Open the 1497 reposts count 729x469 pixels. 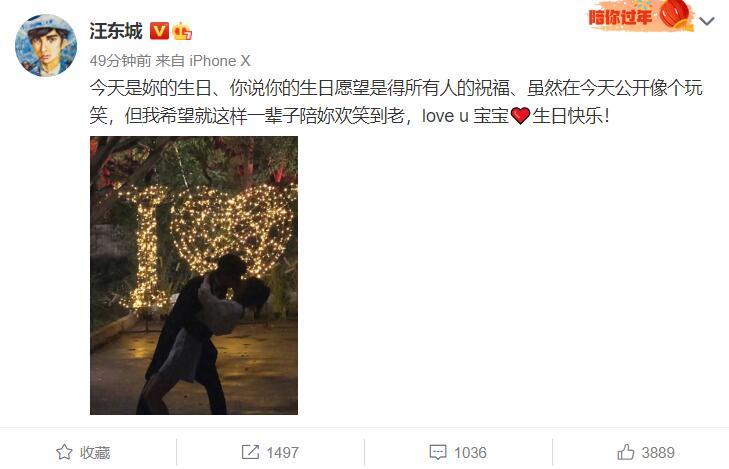tap(282, 452)
